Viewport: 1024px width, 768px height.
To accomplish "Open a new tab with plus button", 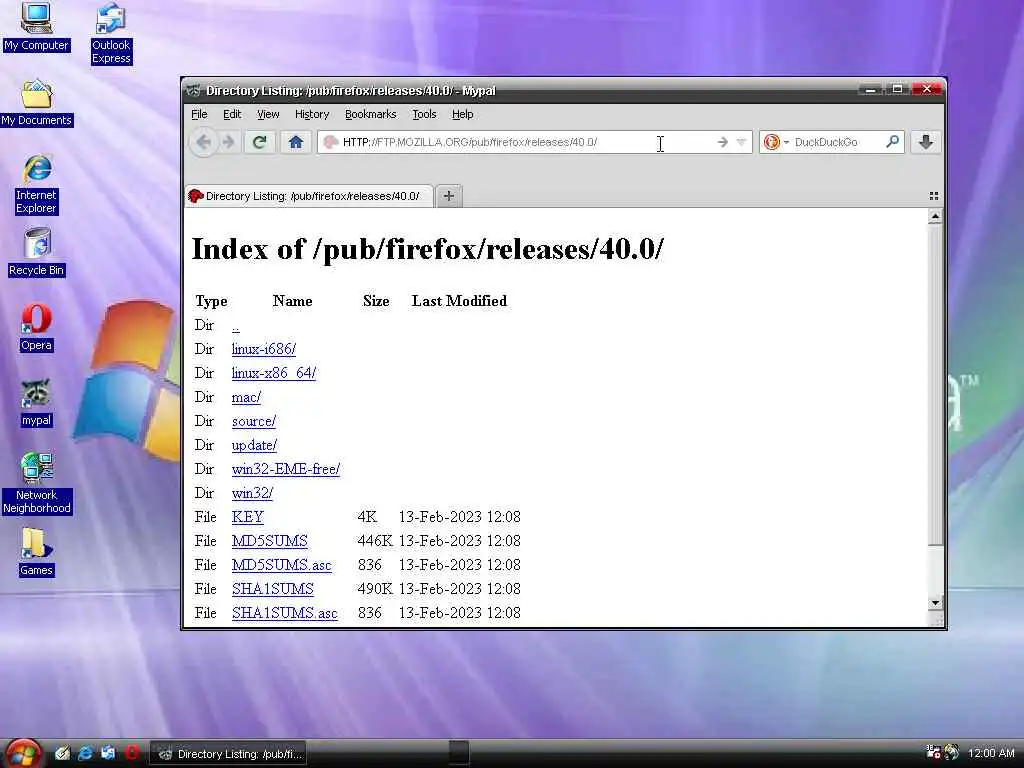I will (x=449, y=196).
